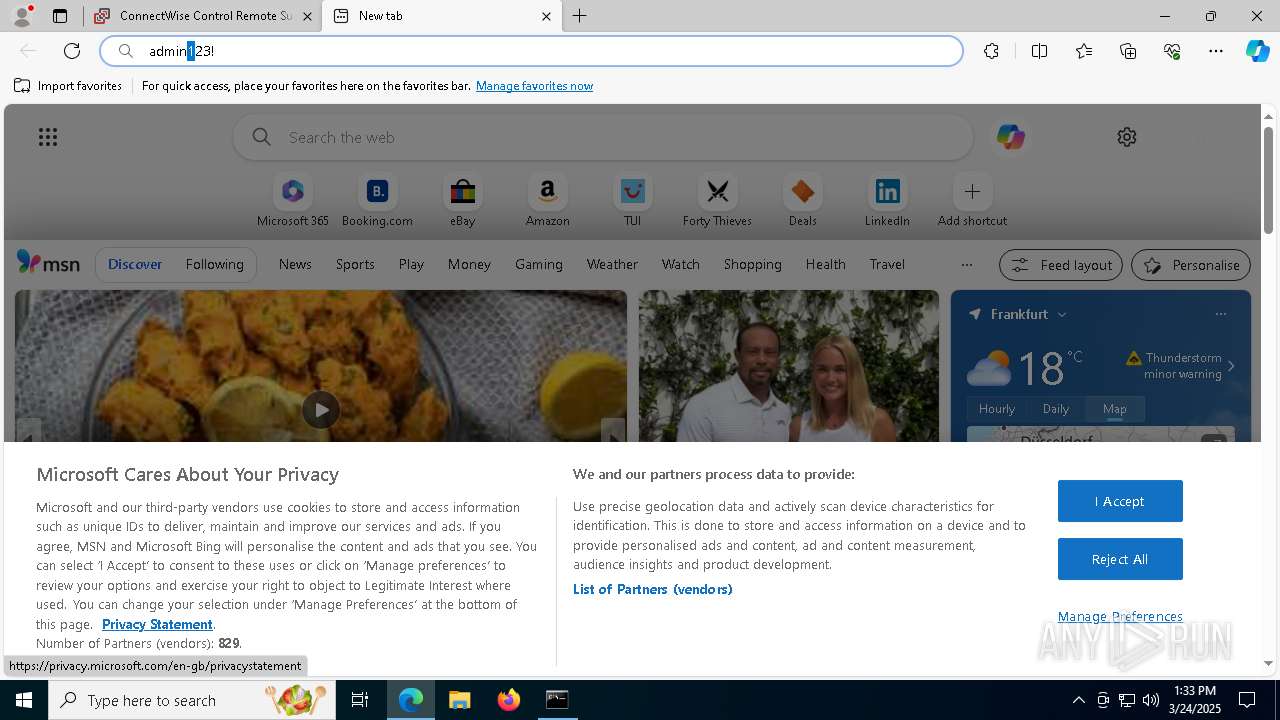Image resolution: width=1280 pixels, height=720 pixels.
Task: Open the tab actions menu icon
Action: (60, 16)
